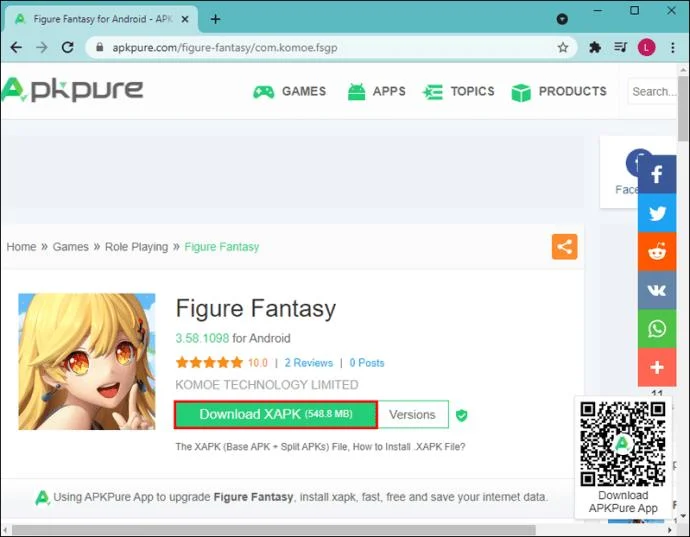Click the scroll down arrow
This screenshot has width=690, height=537.
[683, 516]
